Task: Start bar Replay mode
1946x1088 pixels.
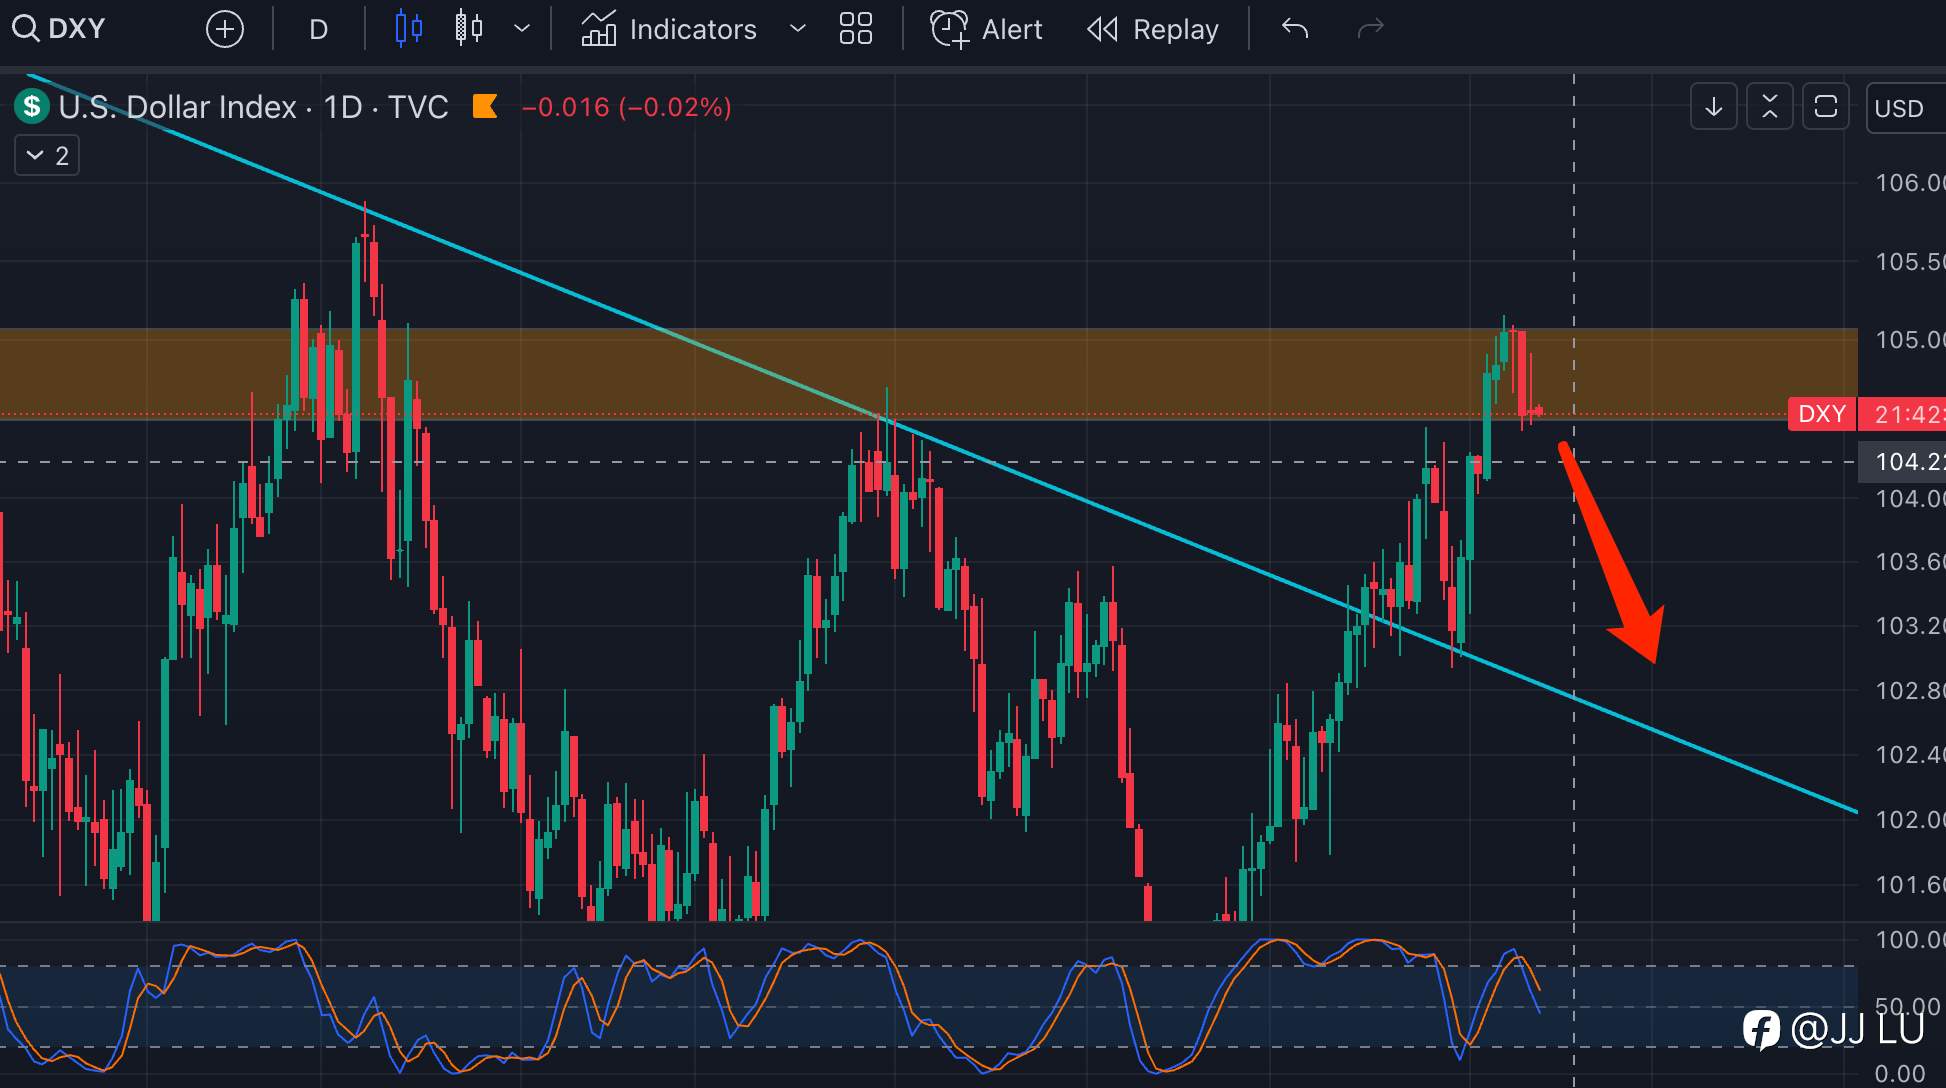Action: coord(1153,29)
